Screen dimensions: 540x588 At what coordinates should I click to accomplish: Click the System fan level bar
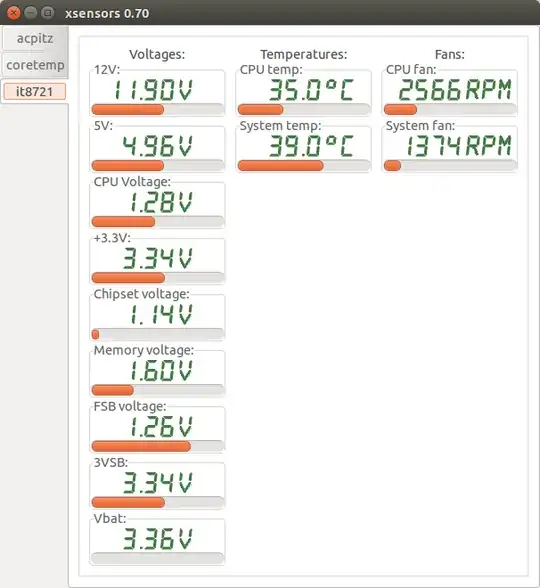pyautogui.click(x=450, y=165)
